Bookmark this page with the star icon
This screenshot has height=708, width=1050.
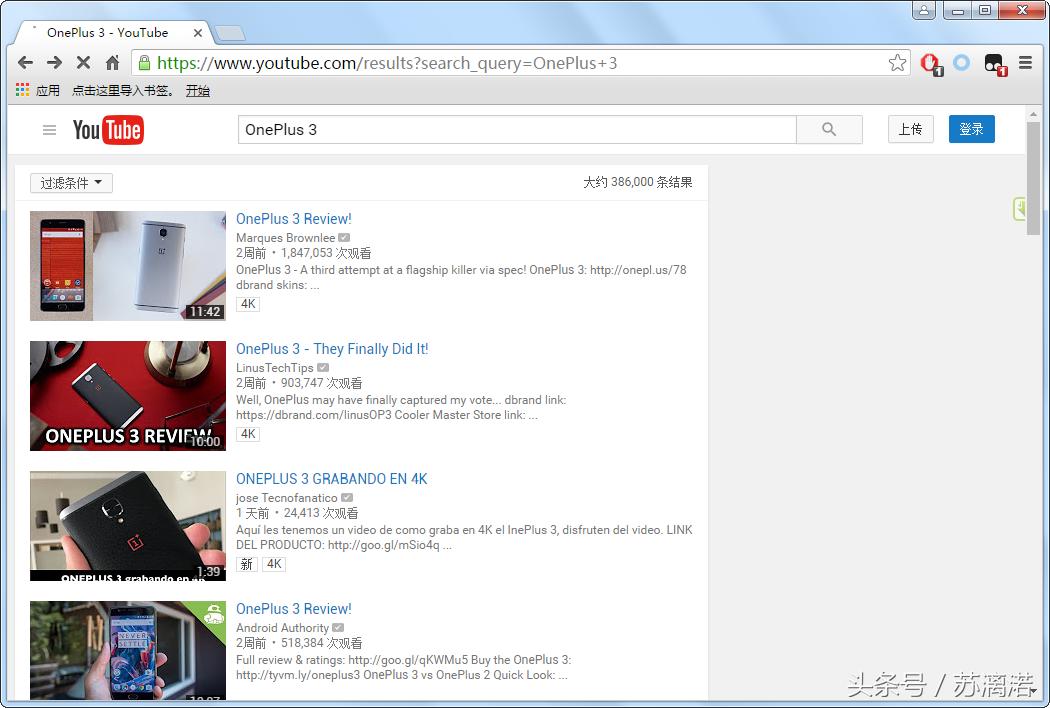897,63
